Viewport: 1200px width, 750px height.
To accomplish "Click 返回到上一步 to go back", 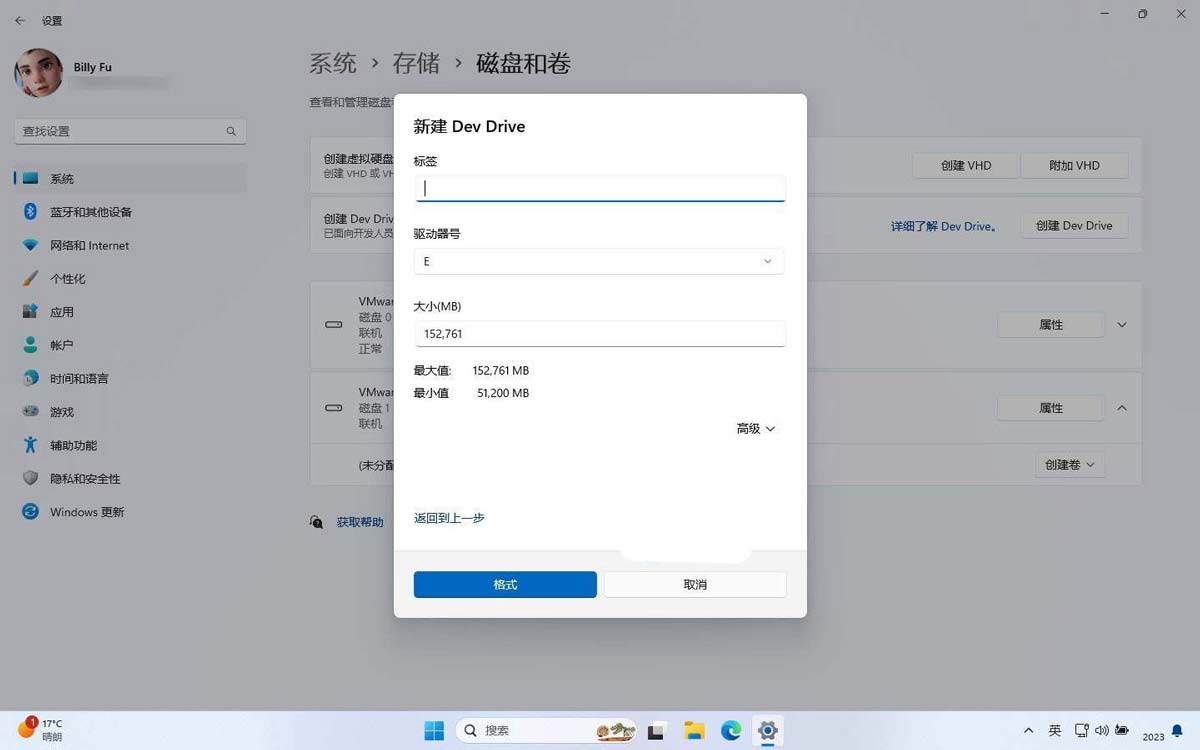I will pos(449,518).
